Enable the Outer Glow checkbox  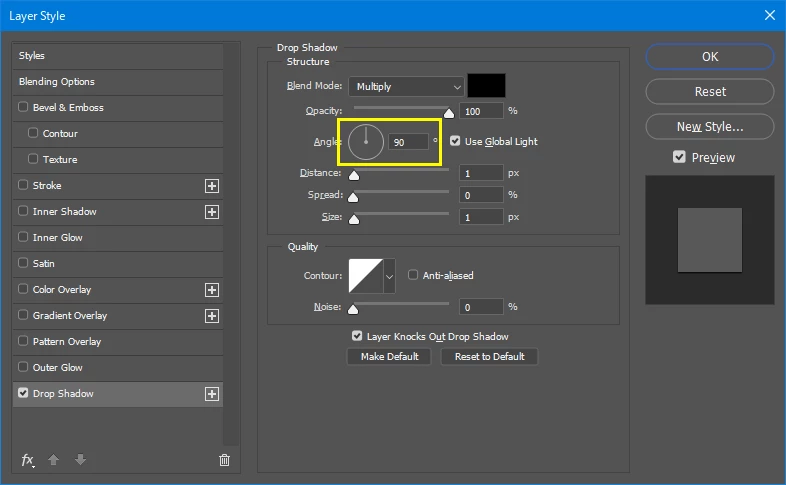23,367
